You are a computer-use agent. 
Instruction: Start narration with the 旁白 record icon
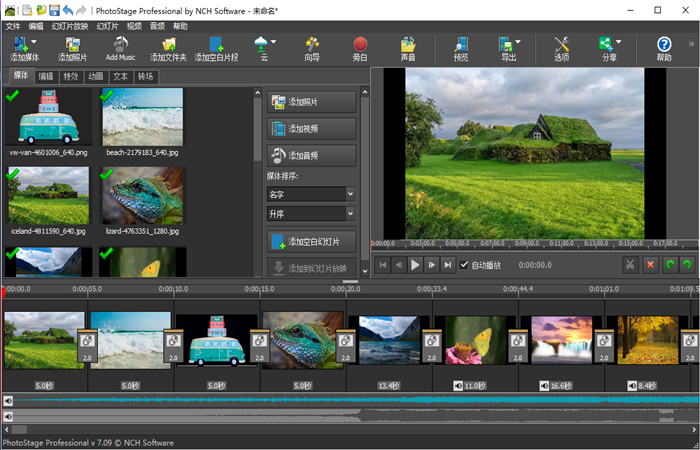[360, 45]
